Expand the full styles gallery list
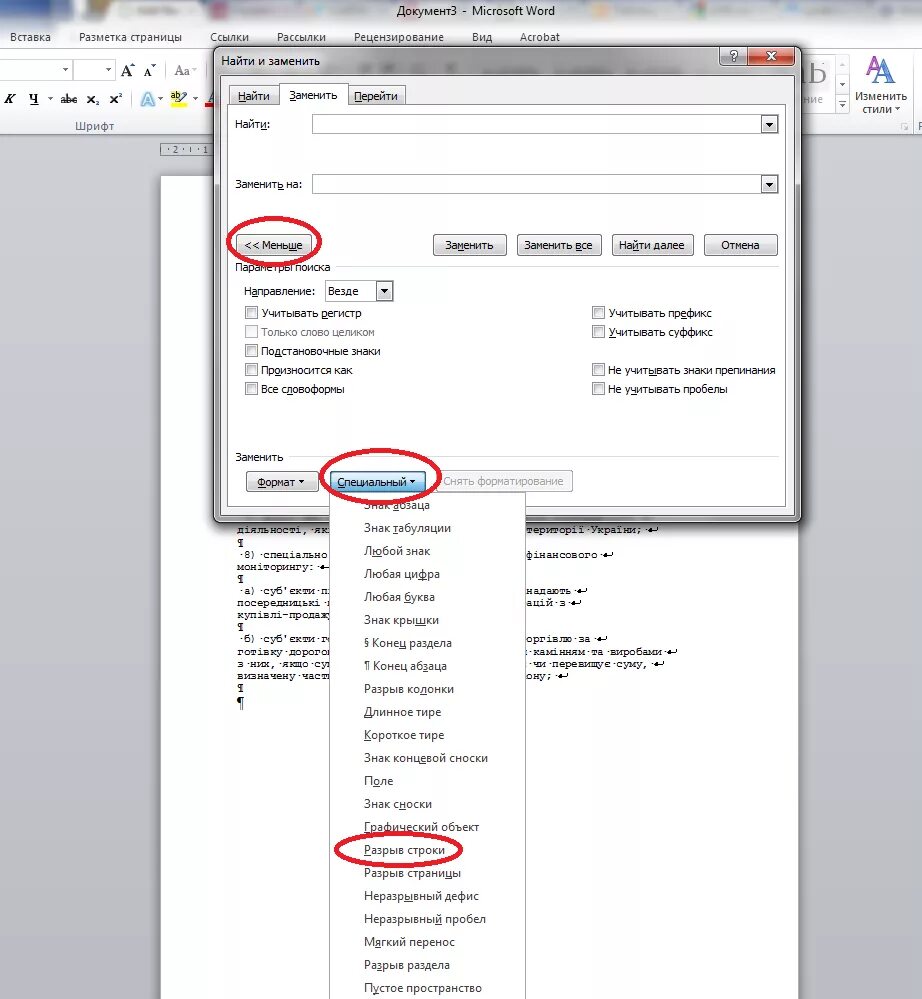The width and height of the screenshot is (922, 999). (x=842, y=104)
